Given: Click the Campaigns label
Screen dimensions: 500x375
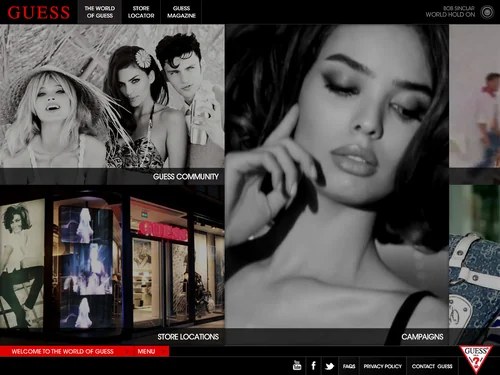Looking at the screenshot, I should click(422, 337).
